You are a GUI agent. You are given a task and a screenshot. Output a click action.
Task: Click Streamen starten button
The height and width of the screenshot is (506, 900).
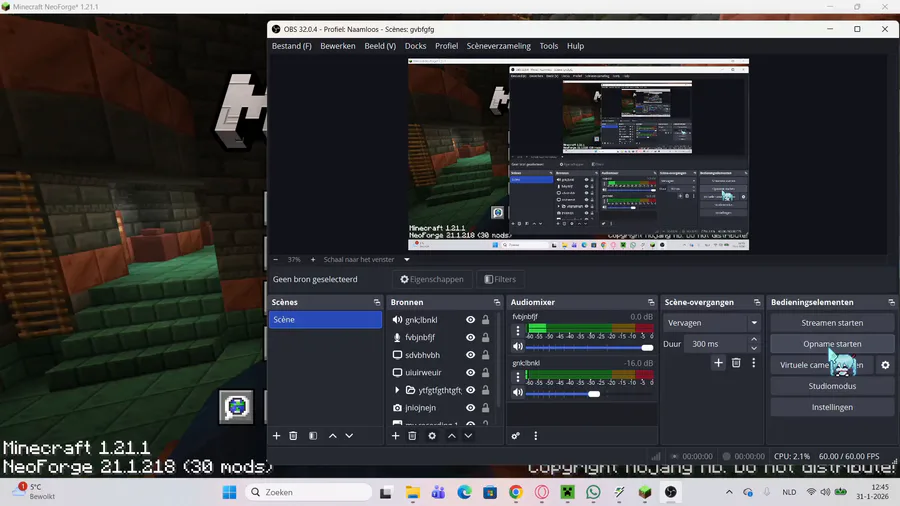[832, 323]
